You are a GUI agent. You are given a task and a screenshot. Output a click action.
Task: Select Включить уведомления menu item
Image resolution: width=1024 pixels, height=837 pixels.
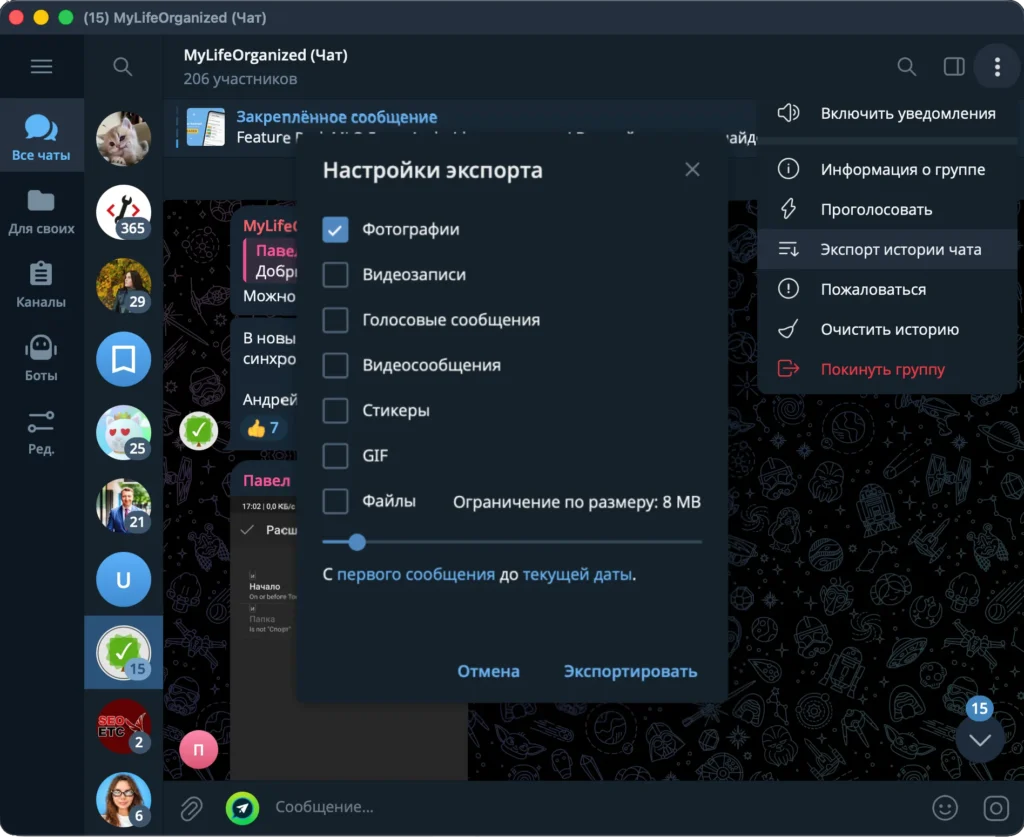pos(888,114)
